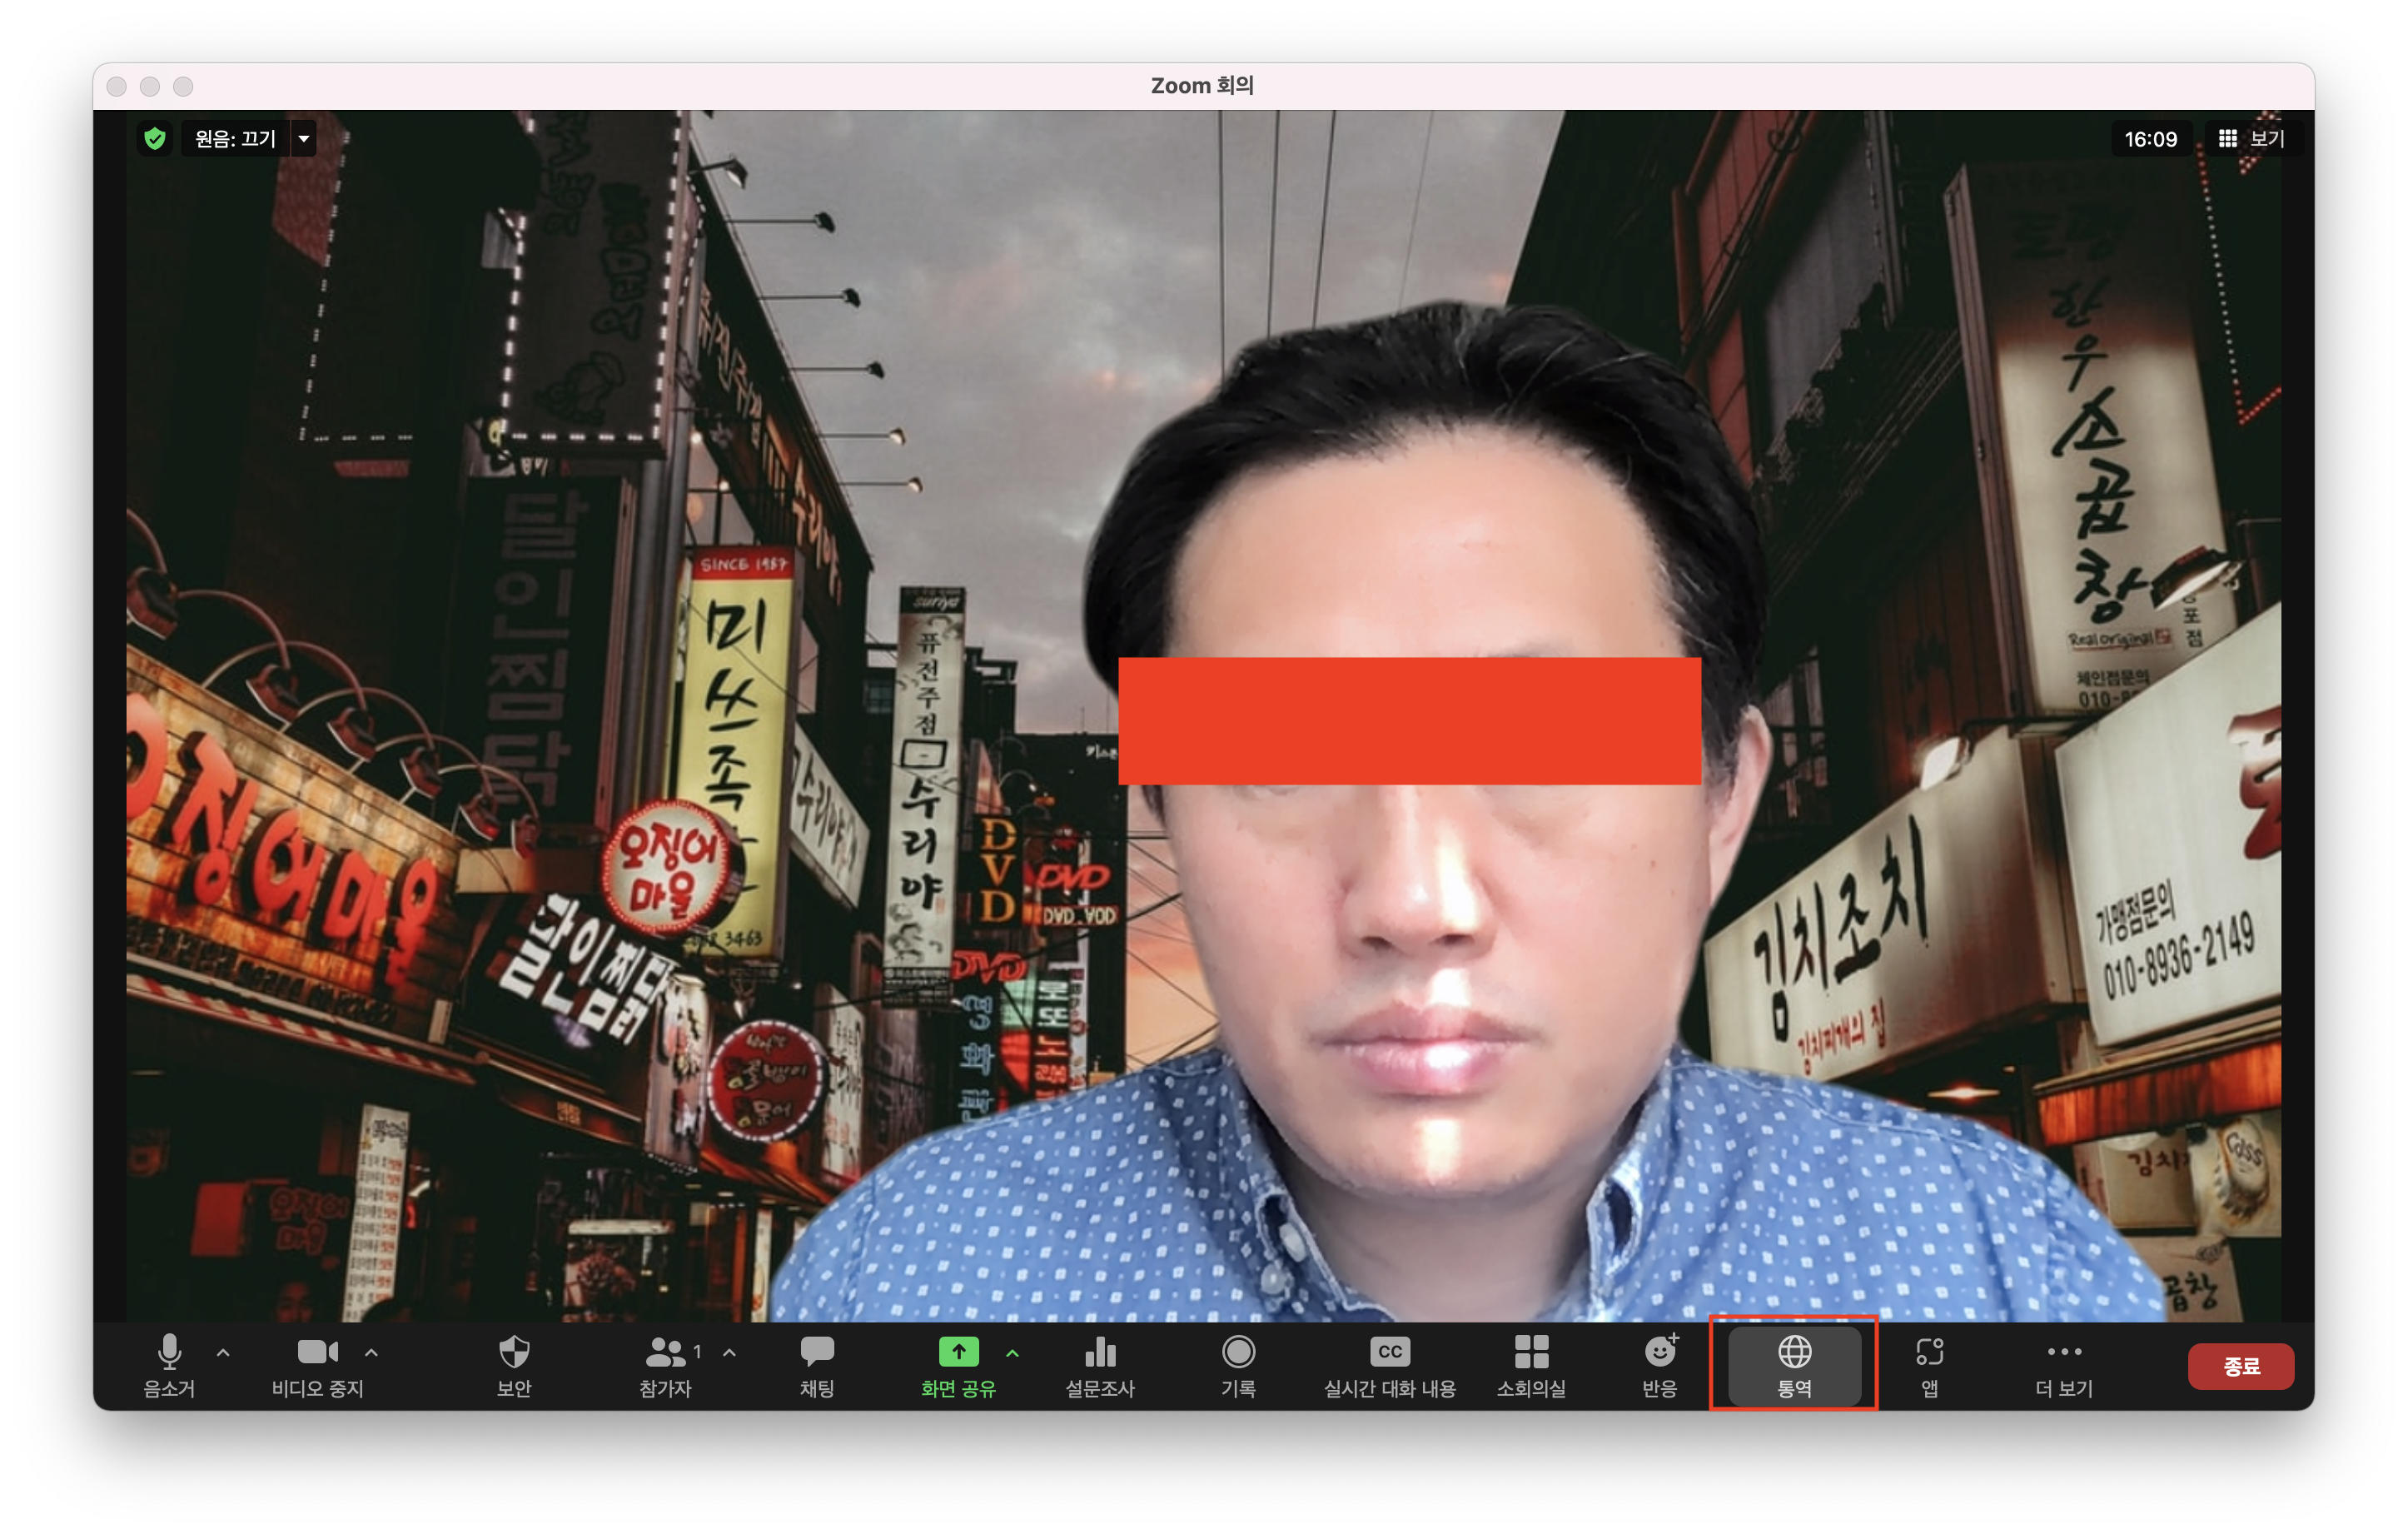Open Breakout Rooms (소회의실) grid icon
The image size is (2408, 1534).
(x=1531, y=1352)
